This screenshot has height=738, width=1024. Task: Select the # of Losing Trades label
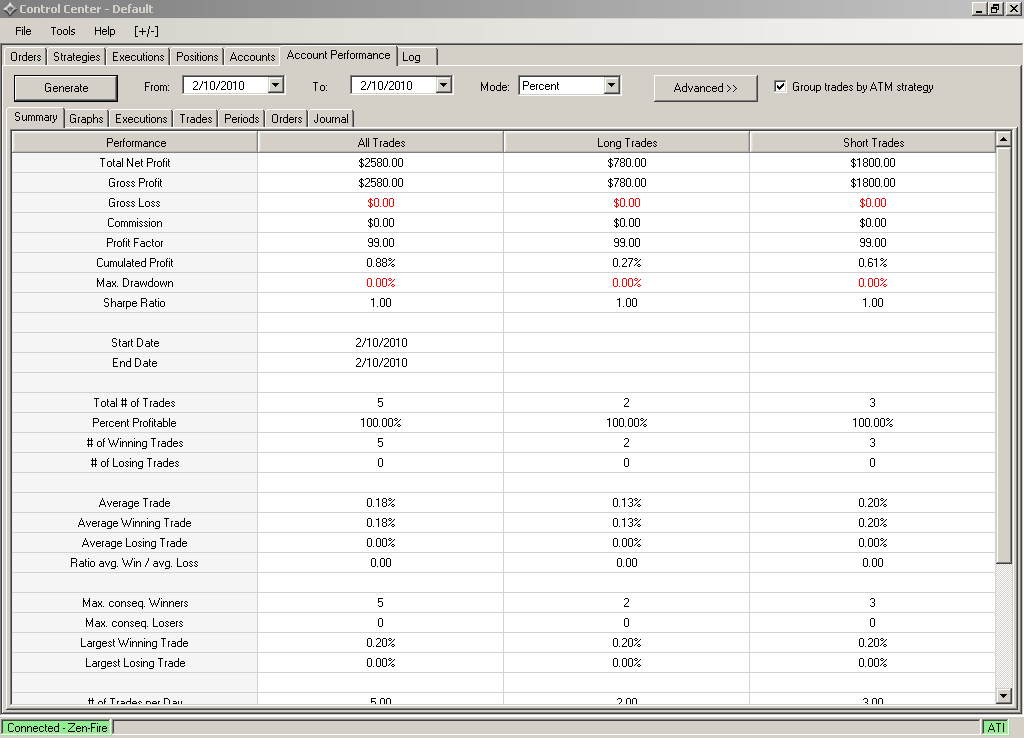(135, 463)
